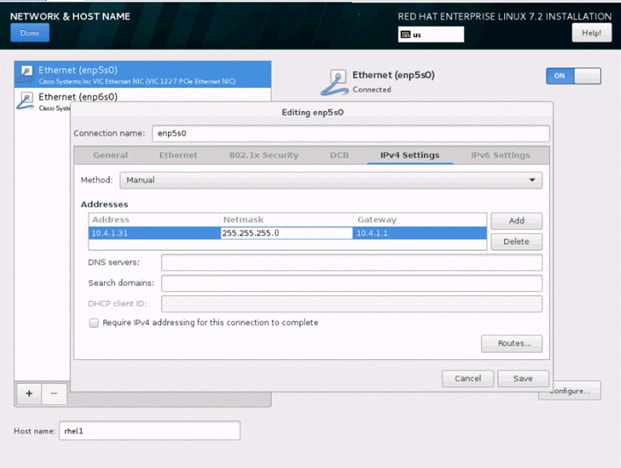Click the Address column header
The image size is (621, 468).
point(154,220)
